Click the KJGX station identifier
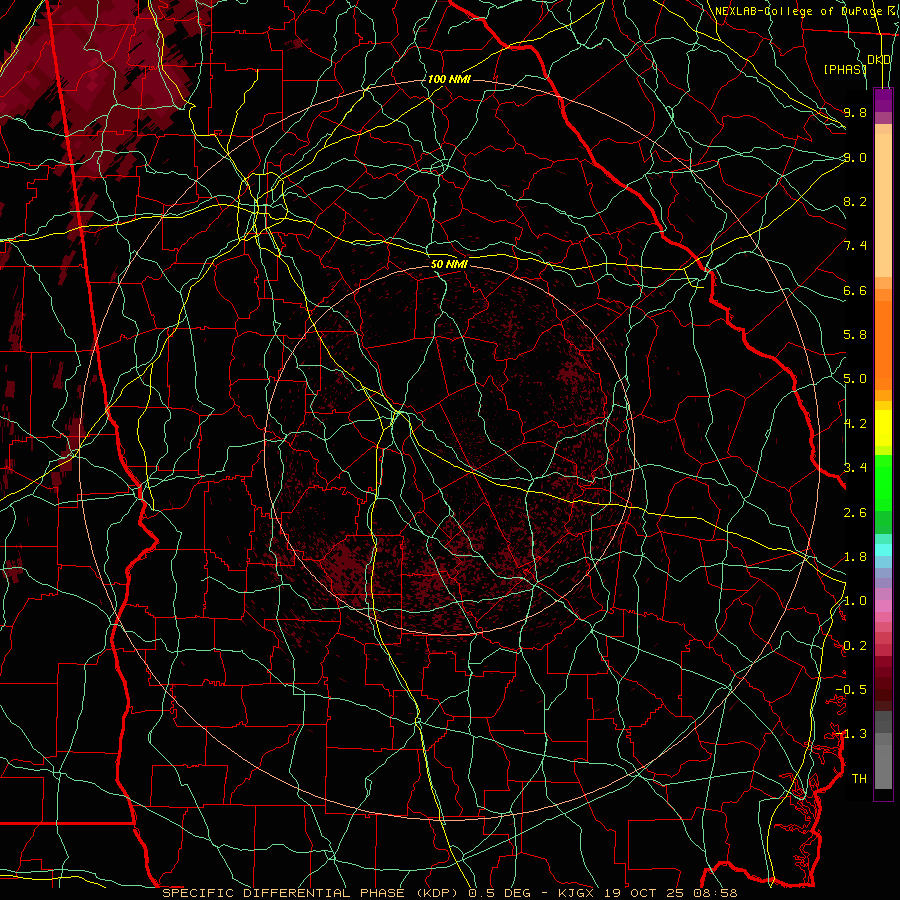Image resolution: width=900 pixels, height=900 pixels. [x=577, y=893]
